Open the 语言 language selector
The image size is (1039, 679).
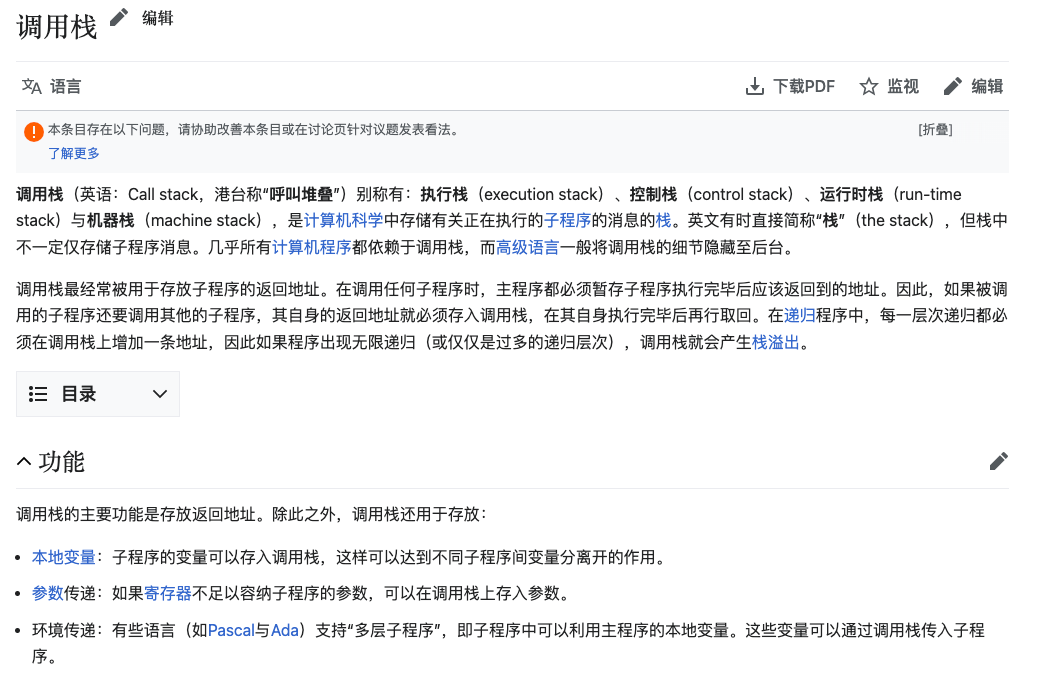66,86
